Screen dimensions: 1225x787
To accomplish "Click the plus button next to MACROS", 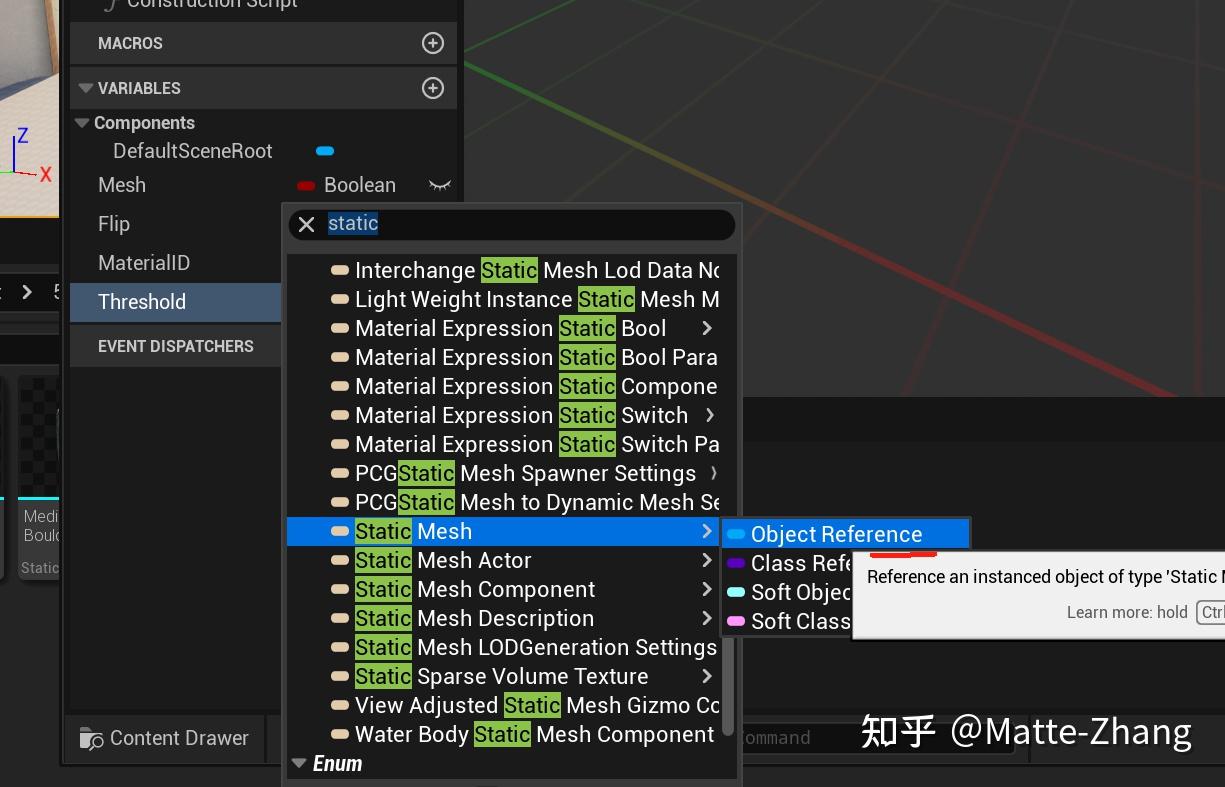I will (x=432, y=43).
